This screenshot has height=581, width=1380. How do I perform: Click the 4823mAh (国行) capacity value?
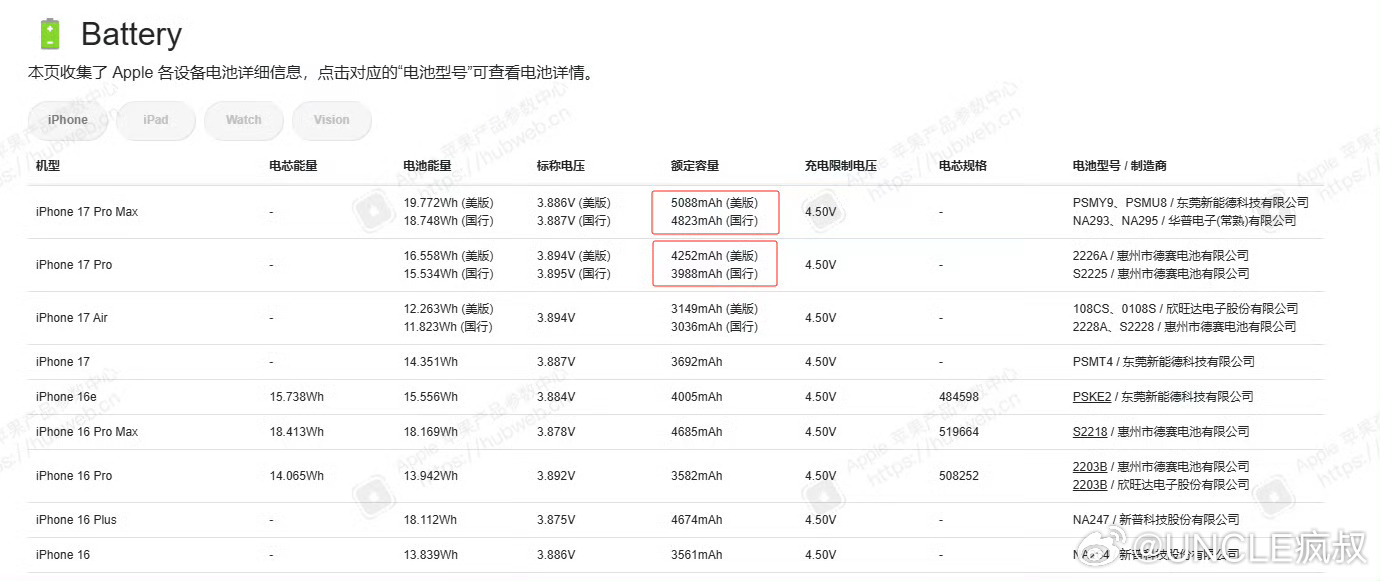[715, 221]
